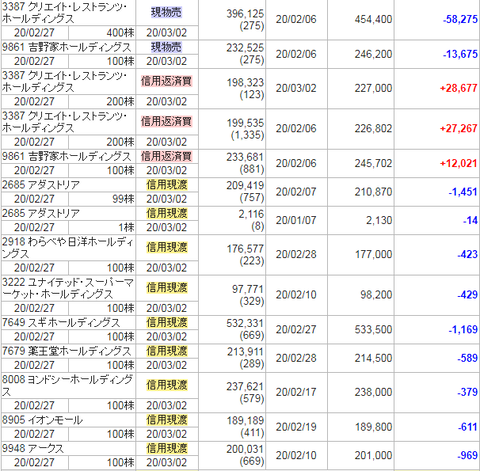Click the 20/02/17 acquisition date

(296, 392)
